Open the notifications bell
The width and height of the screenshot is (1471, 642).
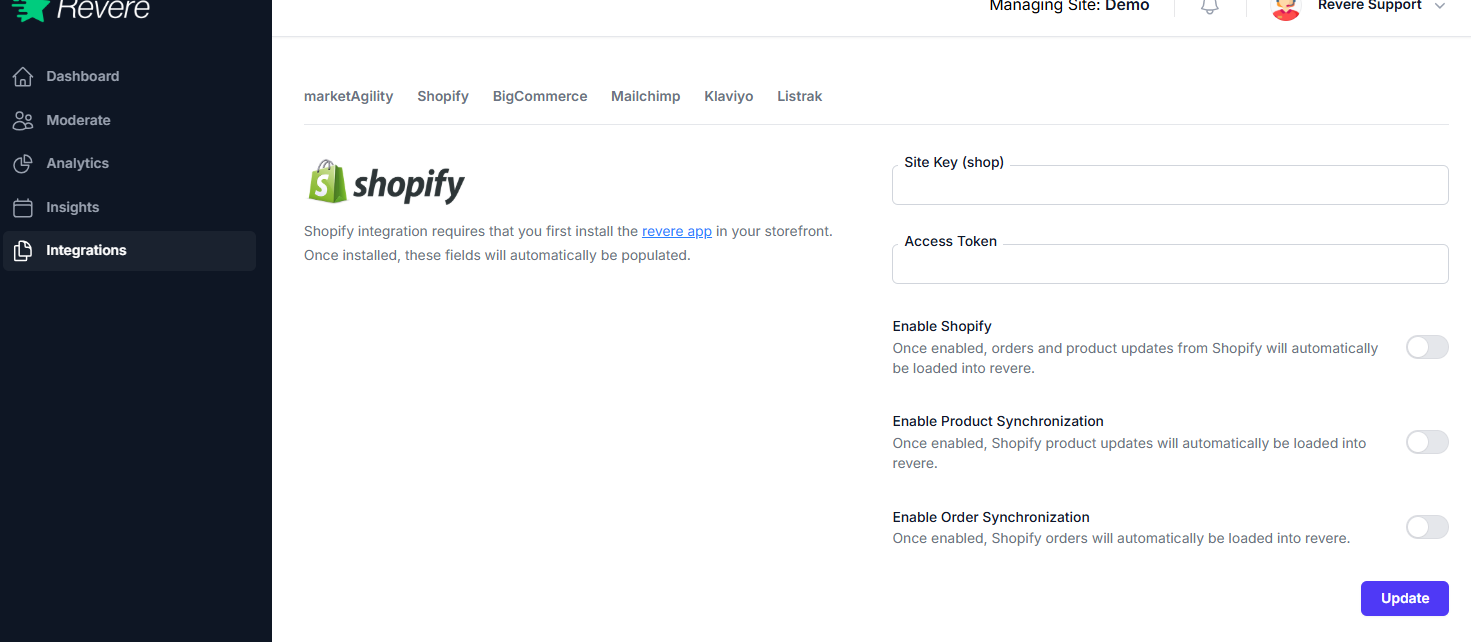point(1209,6)
